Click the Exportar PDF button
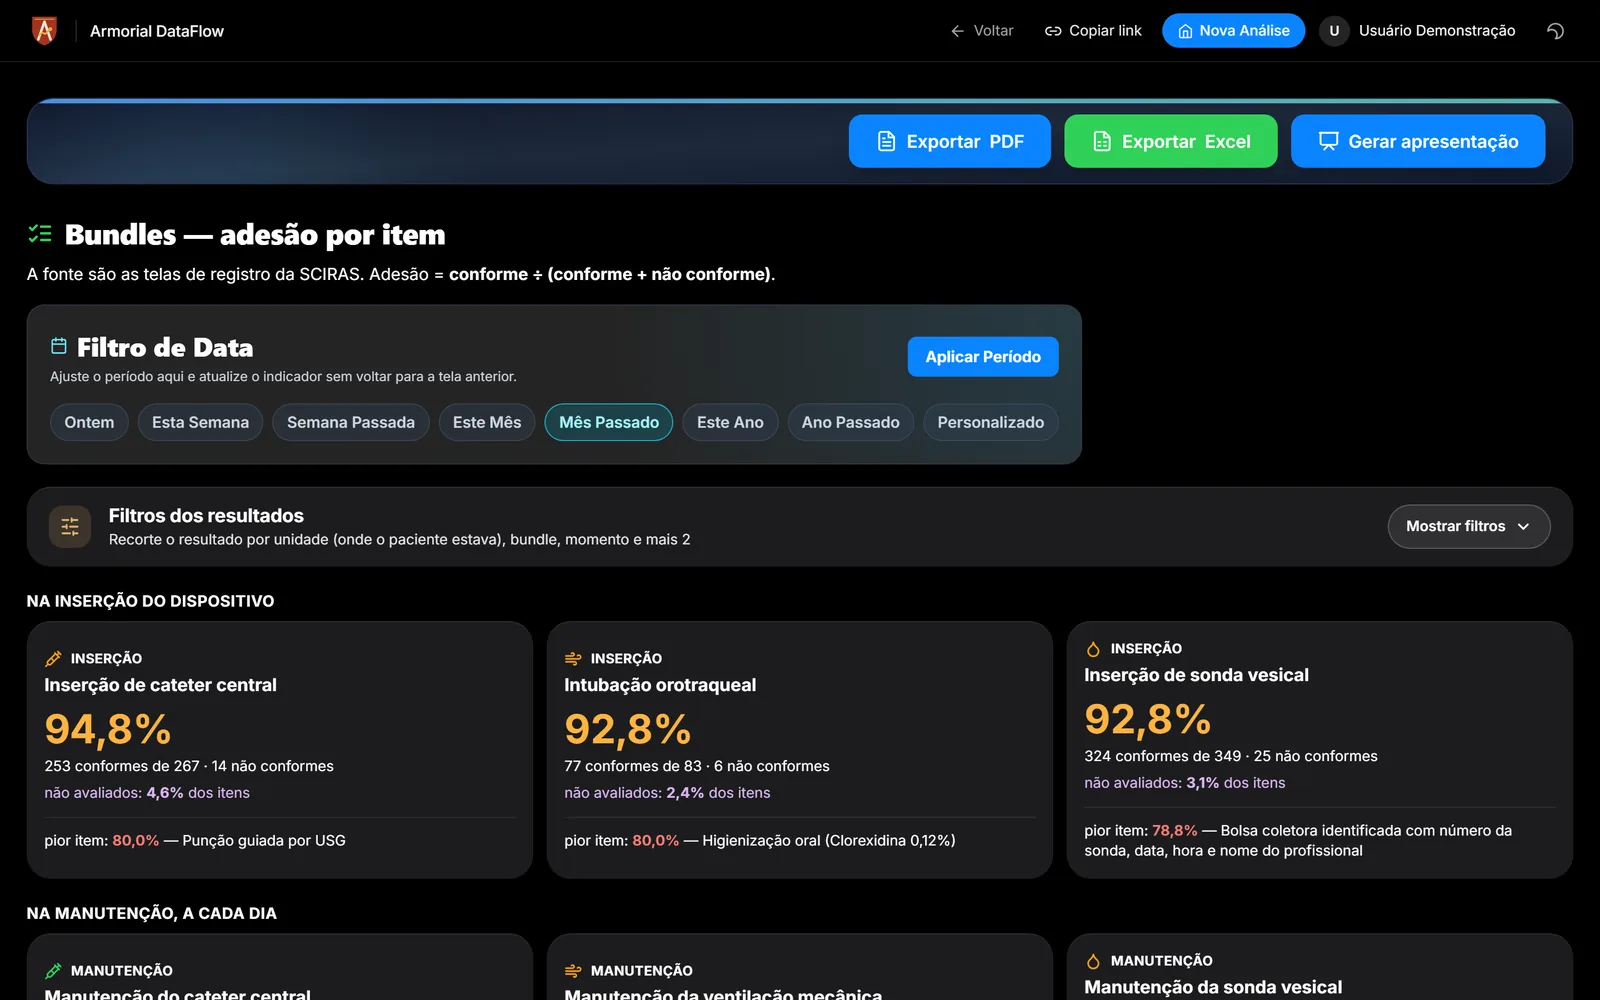This screenshot has width=1600, height=1000. coord(950,141)
